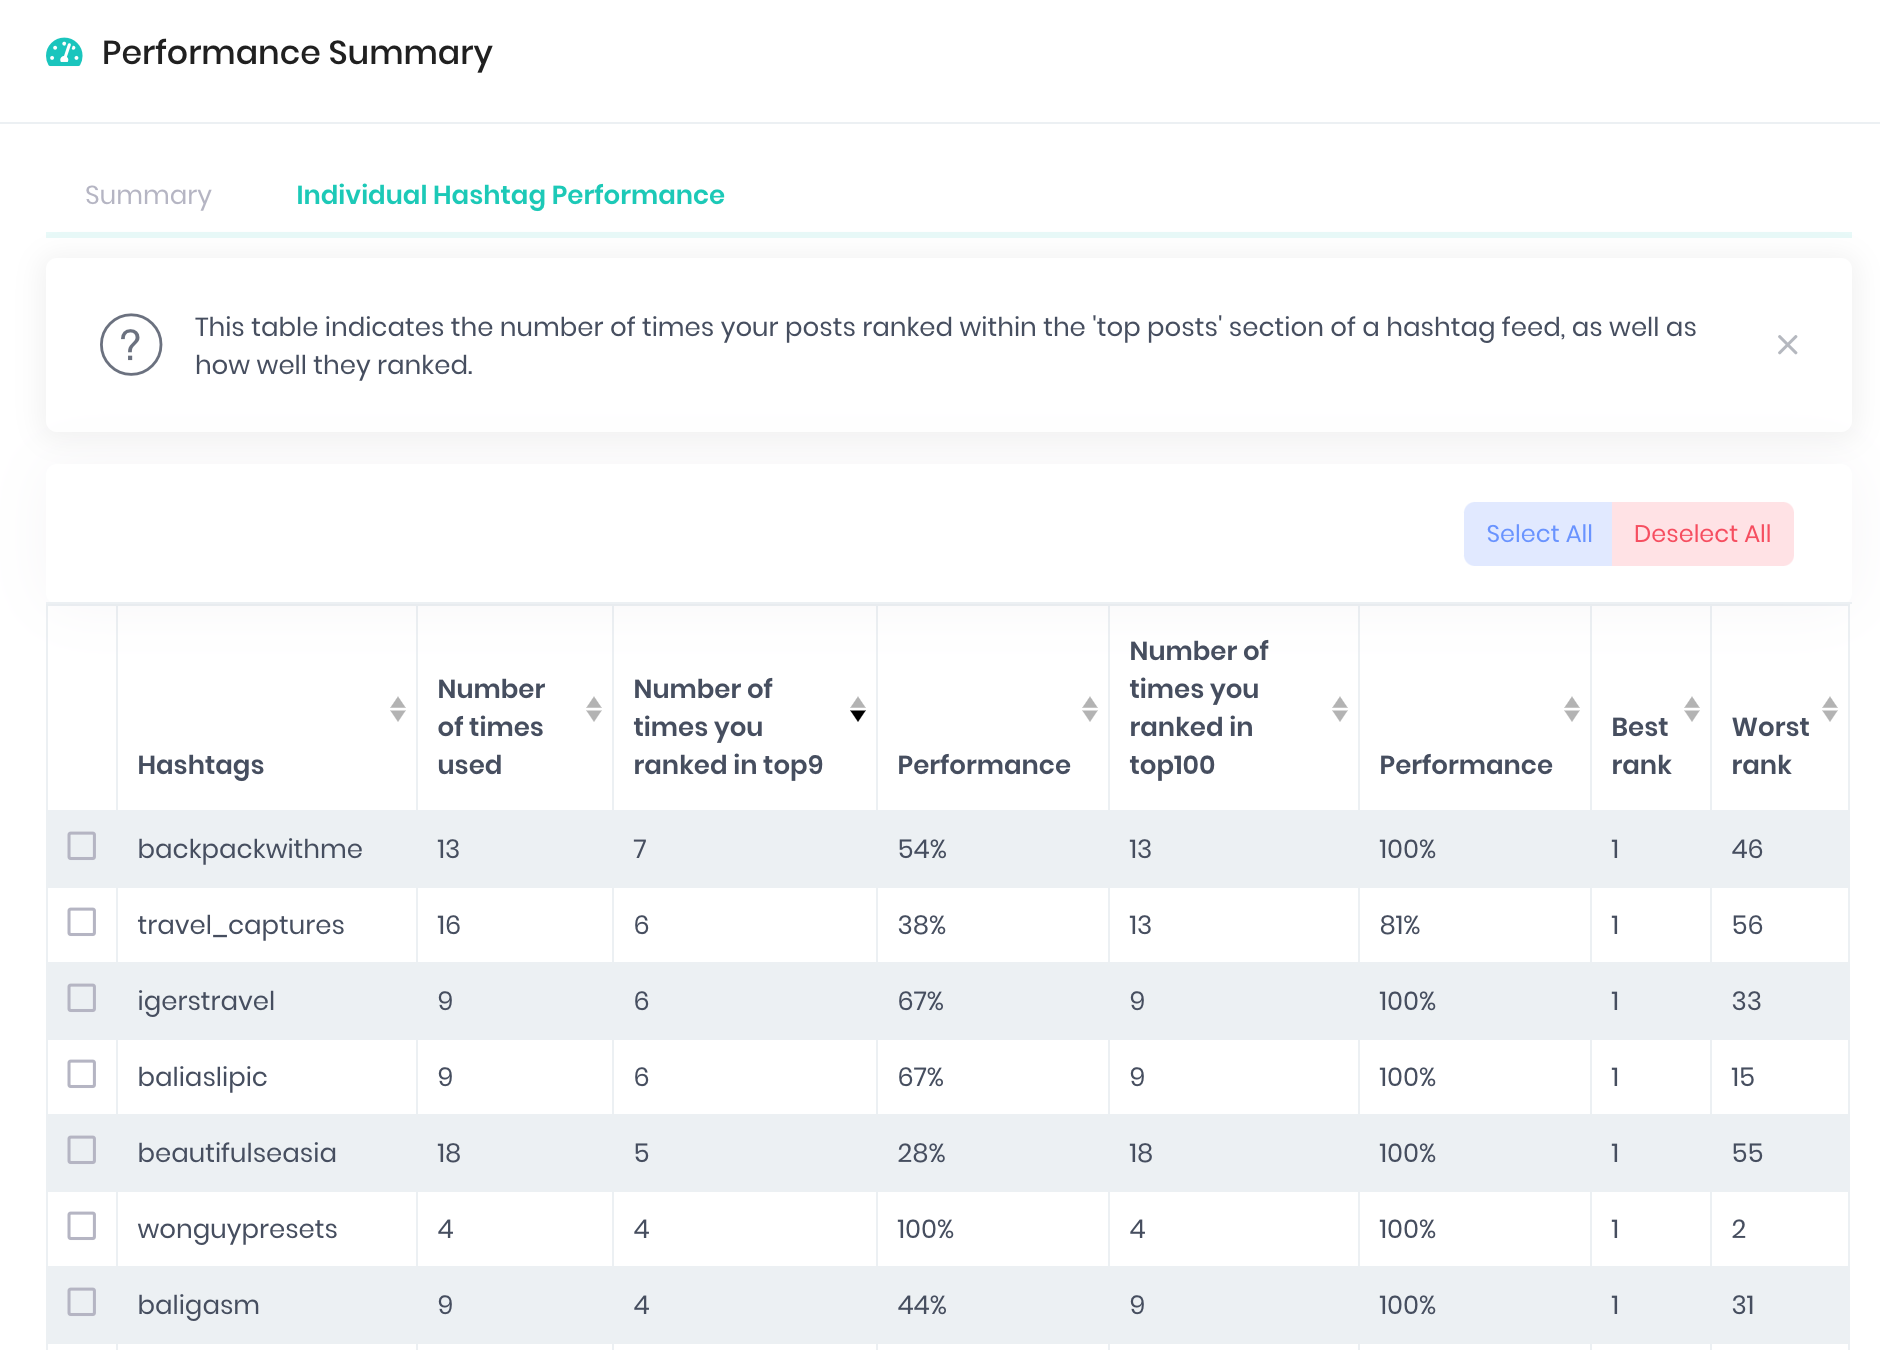Enable the igerstravel checkbox
The width and height of the screenshot is (1880, 1350).
click(x=82, y=998)
